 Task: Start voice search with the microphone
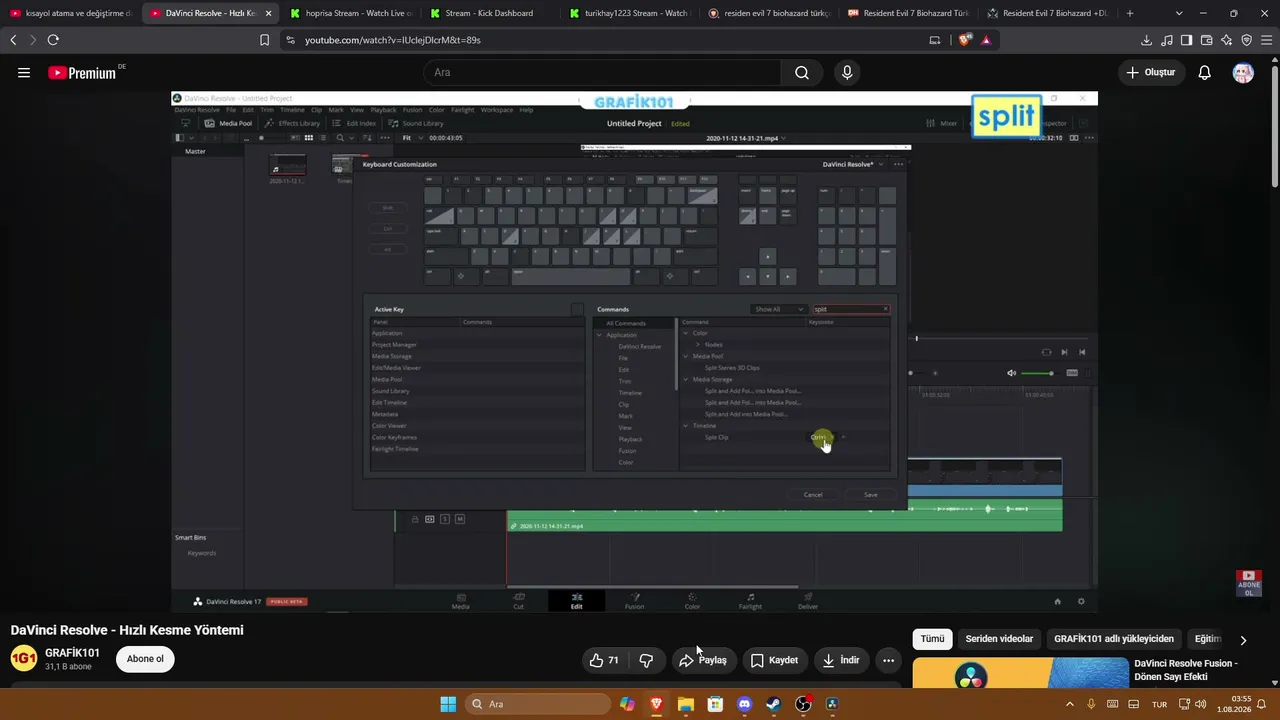click(x=847, y=72)
